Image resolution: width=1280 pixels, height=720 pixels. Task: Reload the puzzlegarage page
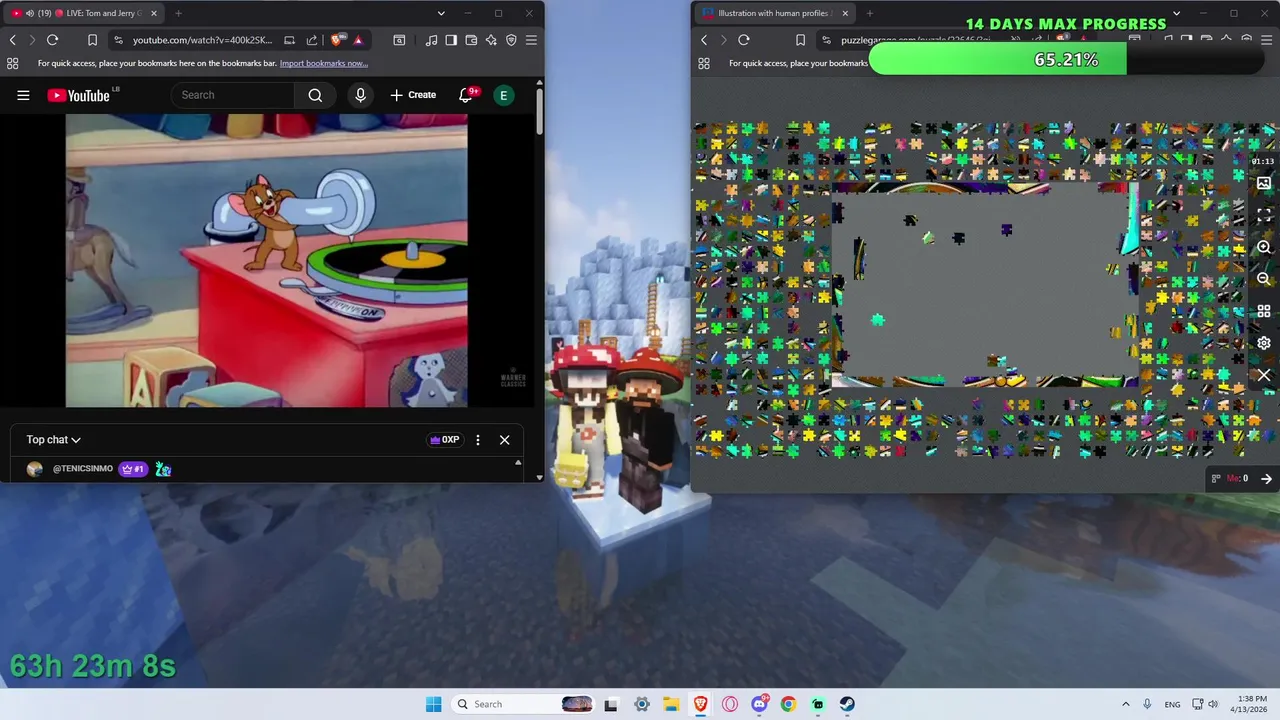pos(744,40)
